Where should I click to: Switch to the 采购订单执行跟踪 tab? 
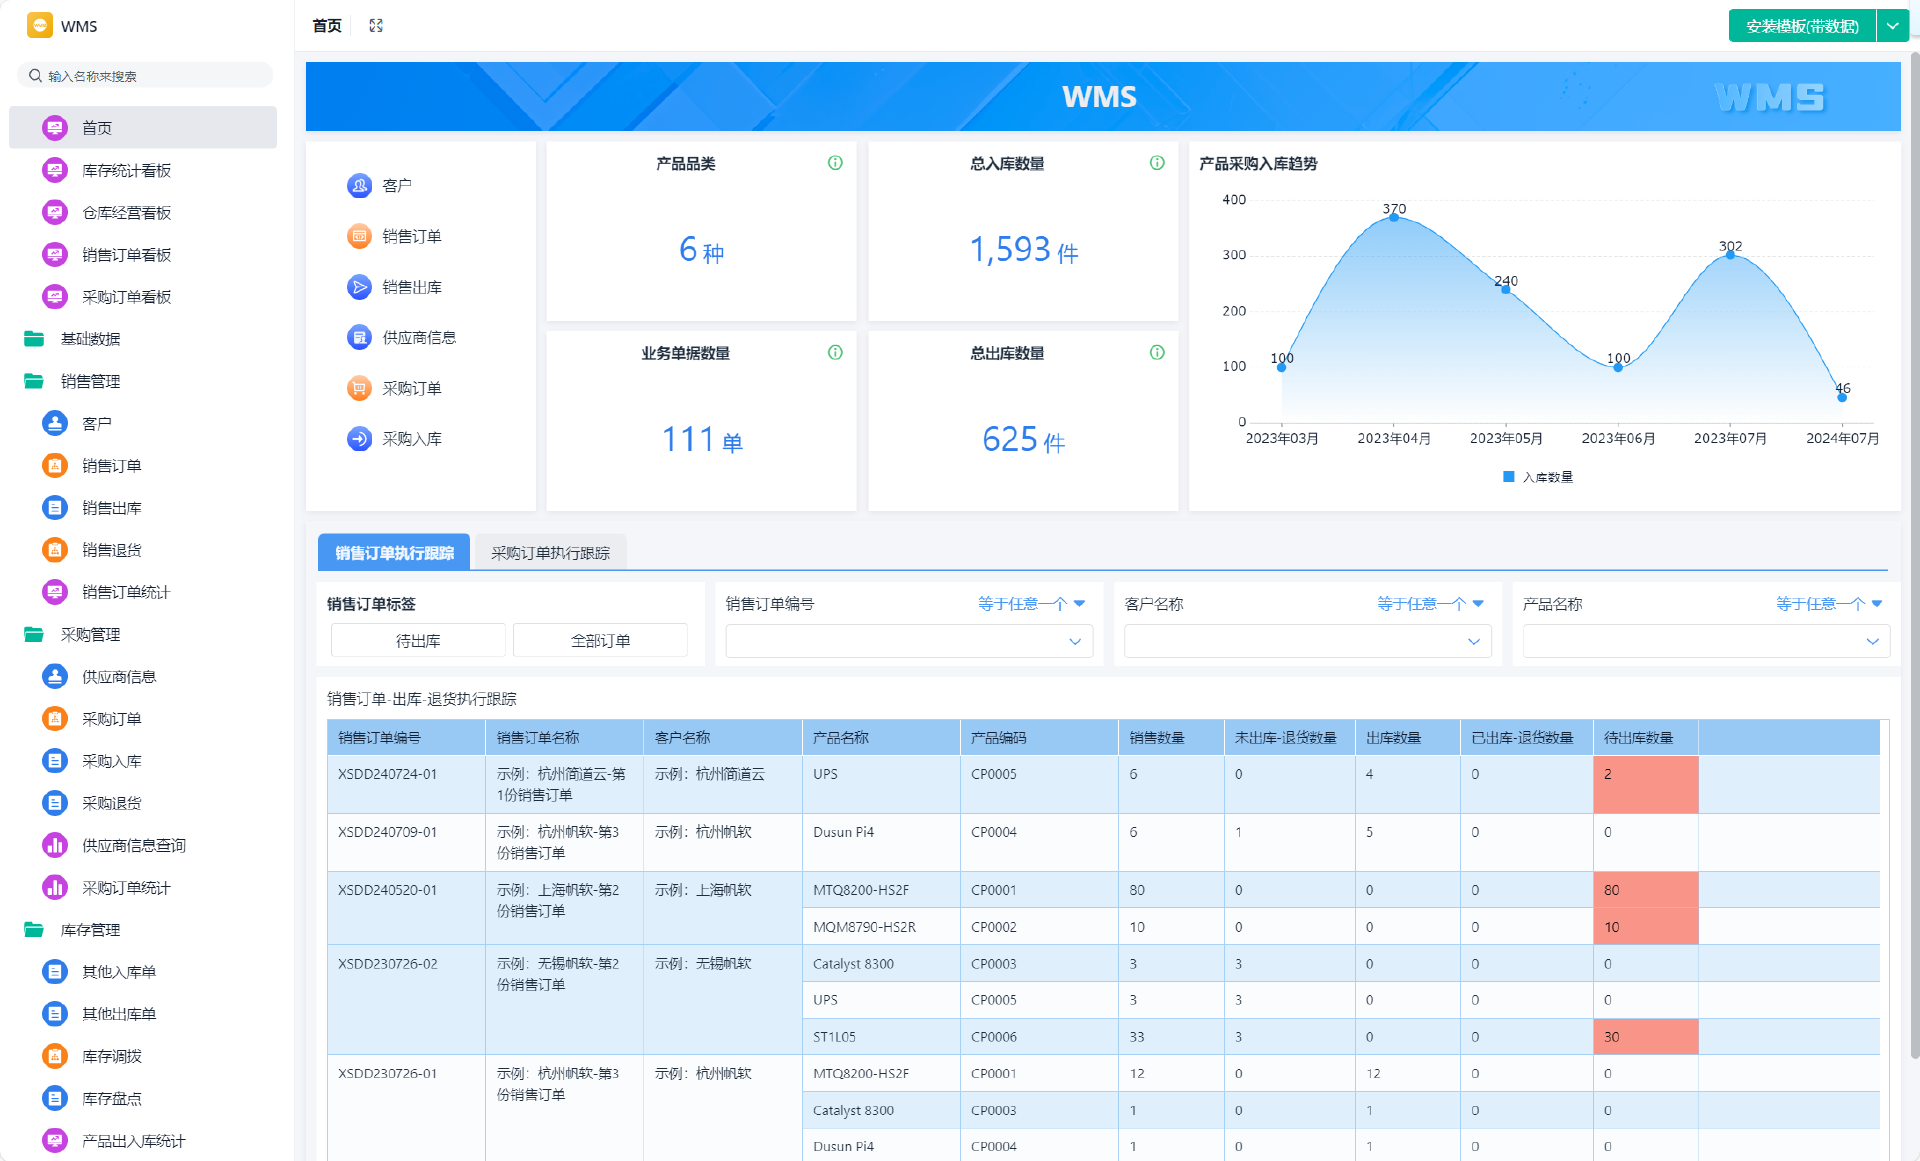tap(549, 552)
